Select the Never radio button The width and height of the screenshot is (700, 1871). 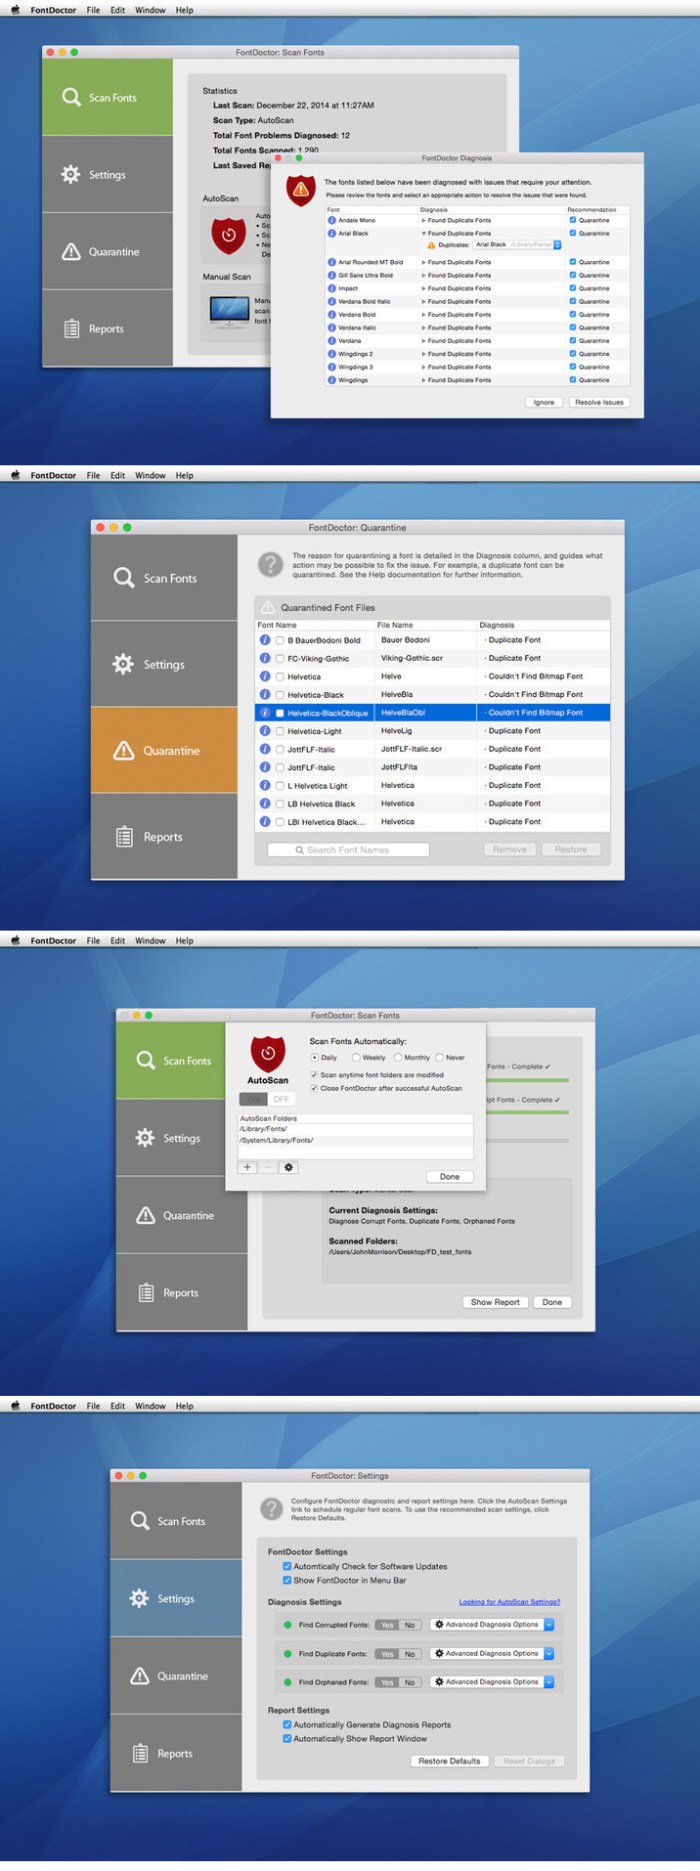click(439, 1057)
